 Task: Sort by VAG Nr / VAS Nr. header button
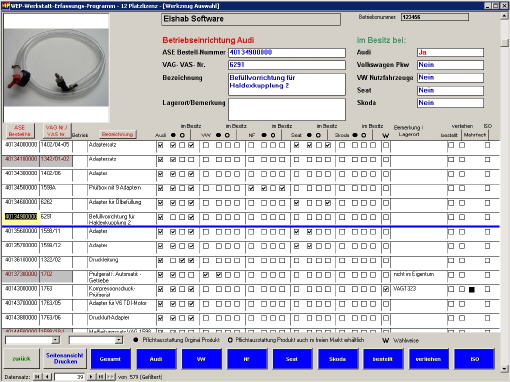[x=56, y=131]
